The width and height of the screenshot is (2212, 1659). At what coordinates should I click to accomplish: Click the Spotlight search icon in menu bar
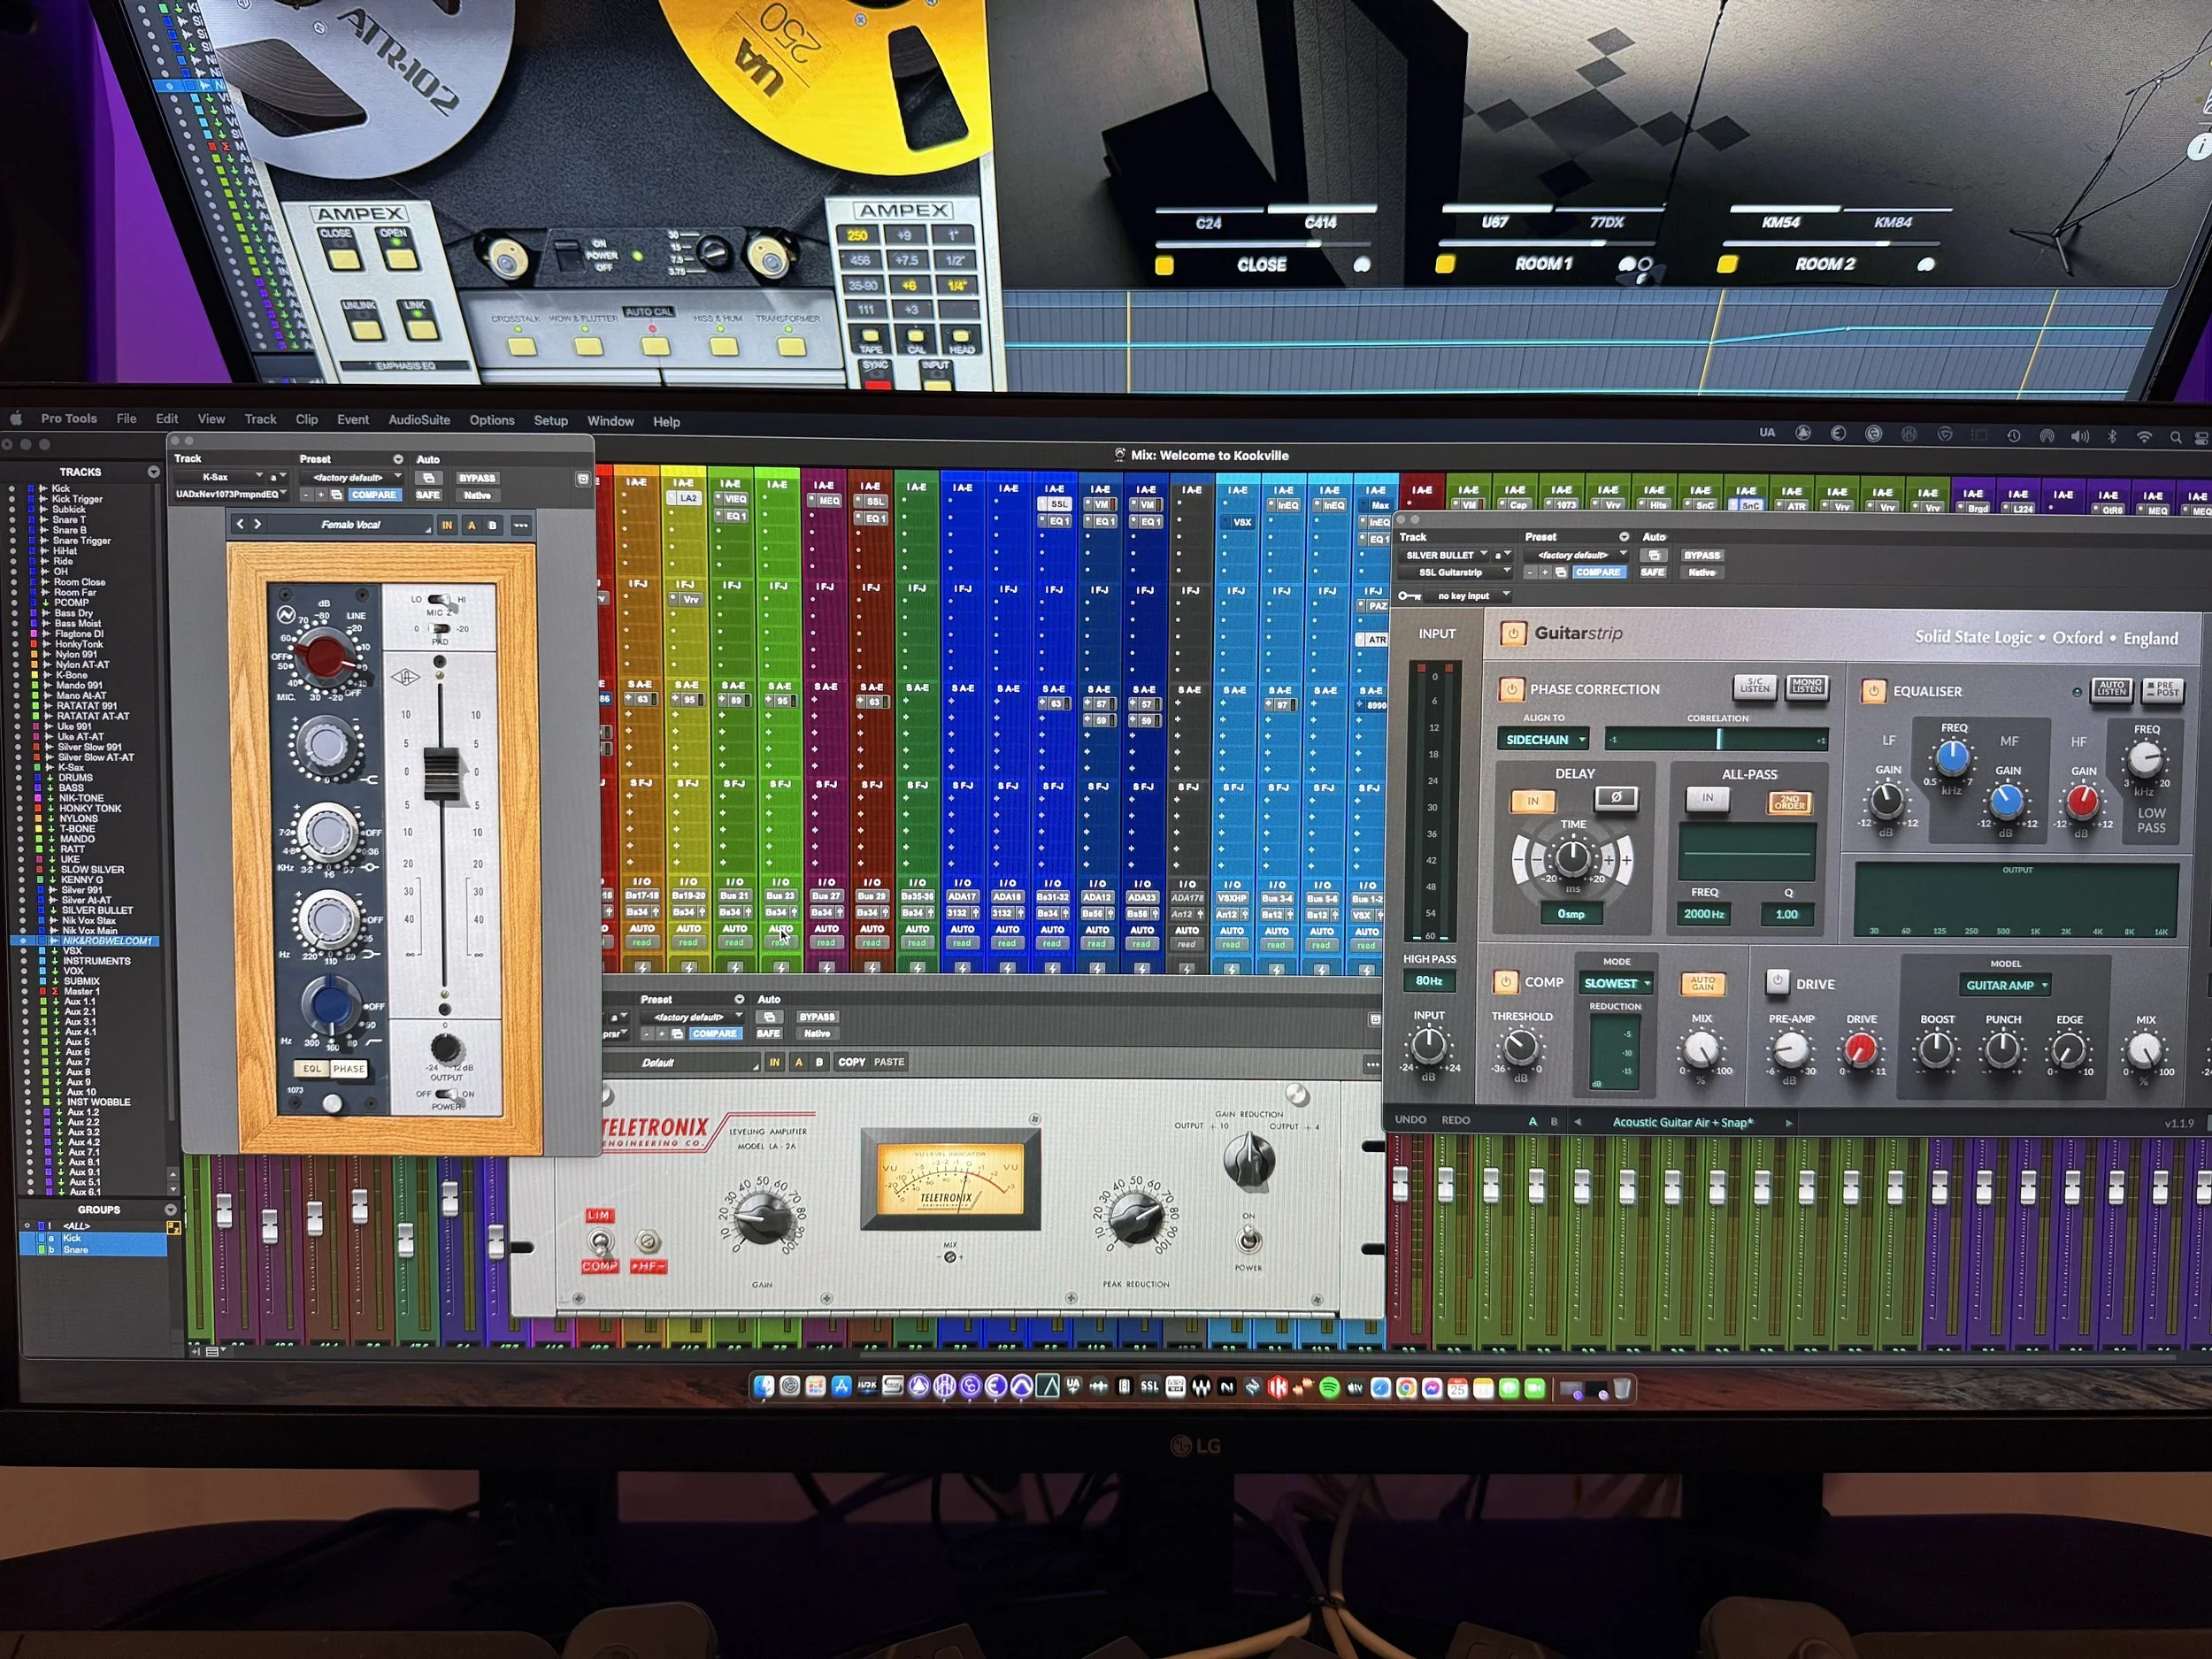point(2175,437)
